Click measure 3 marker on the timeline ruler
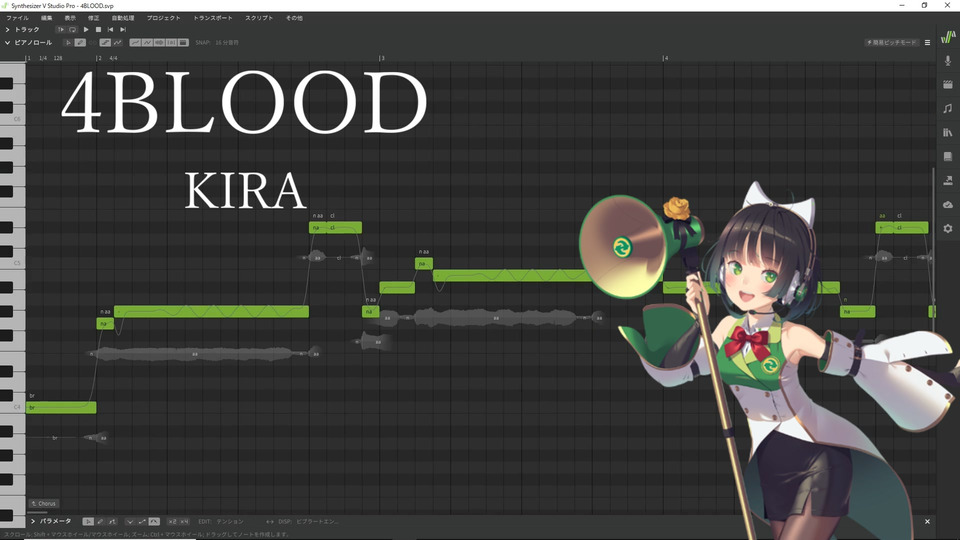Viewport: 960px width, 540px height. 381,58
